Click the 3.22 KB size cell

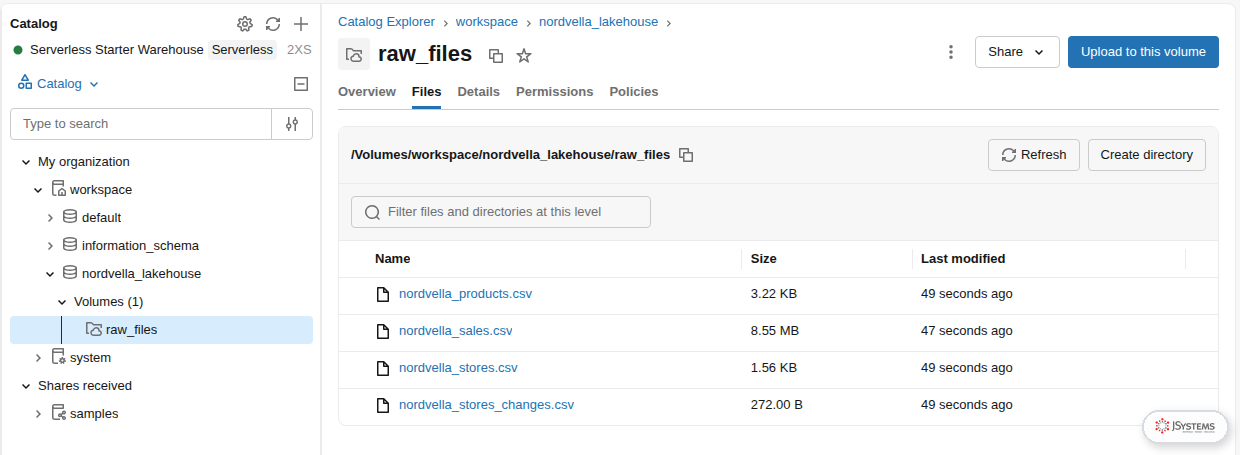774,294
